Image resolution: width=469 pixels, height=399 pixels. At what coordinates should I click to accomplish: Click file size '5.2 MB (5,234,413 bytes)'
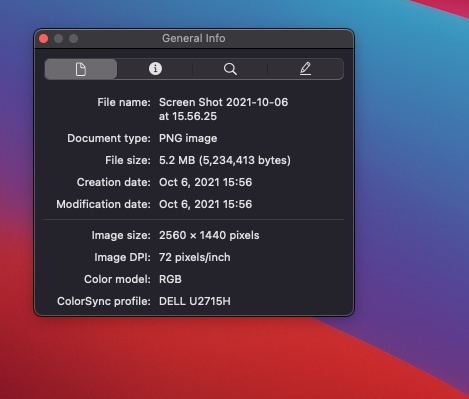click(x=225, y=160)
